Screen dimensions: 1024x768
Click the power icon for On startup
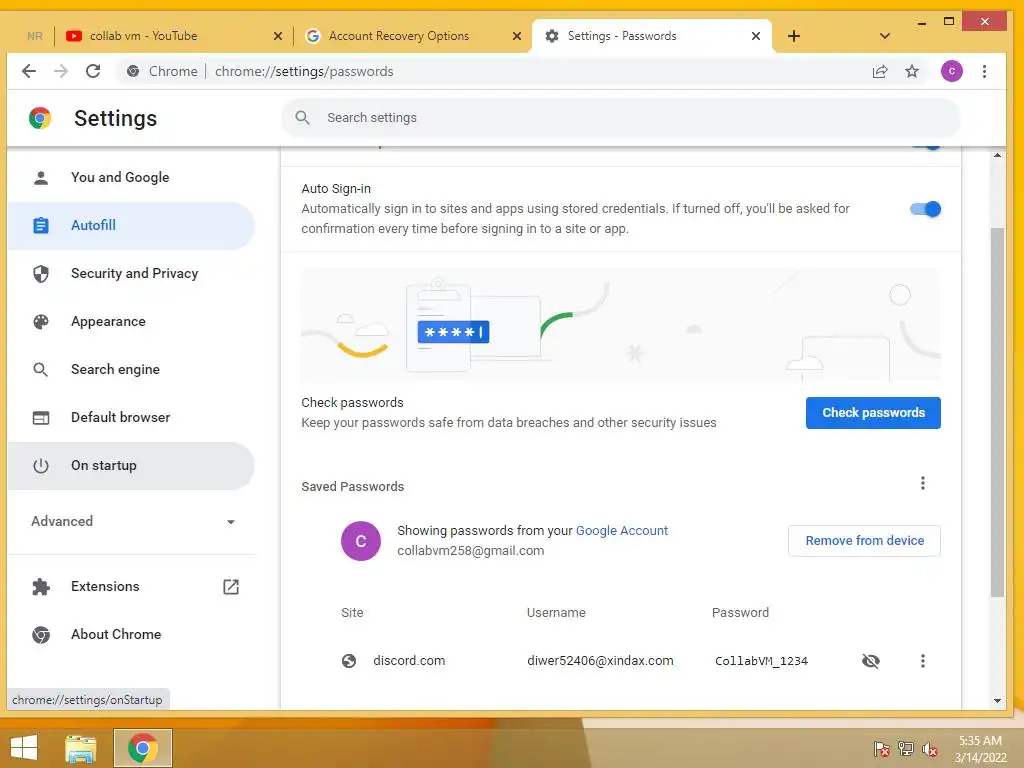(40, 466)
